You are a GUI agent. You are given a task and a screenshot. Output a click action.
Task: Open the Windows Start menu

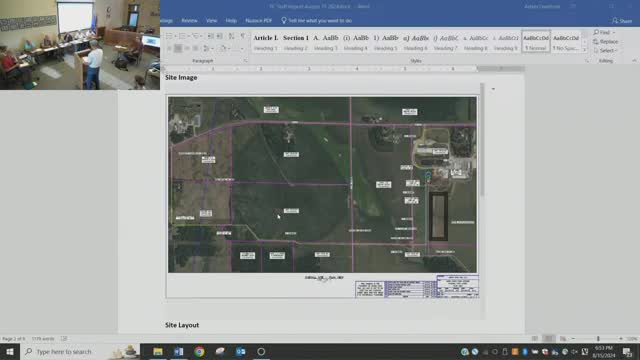10,351
